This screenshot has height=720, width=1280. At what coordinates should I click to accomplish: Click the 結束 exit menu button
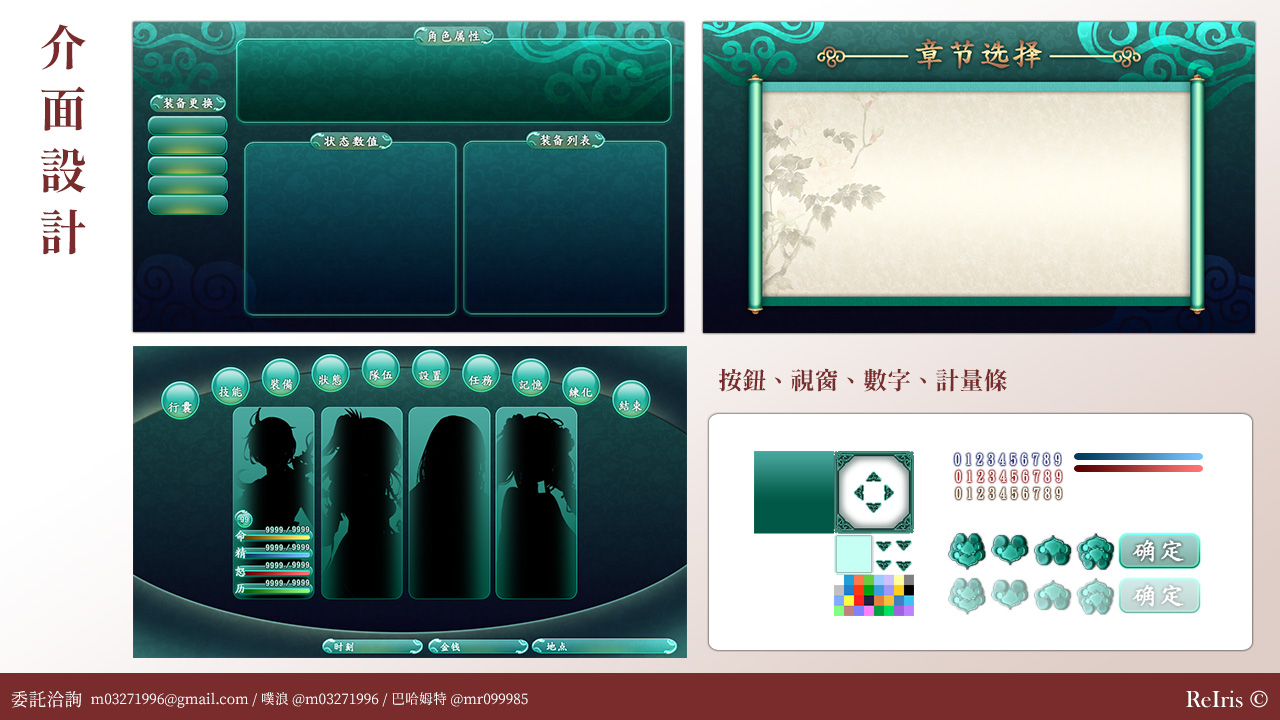[631, 400]
